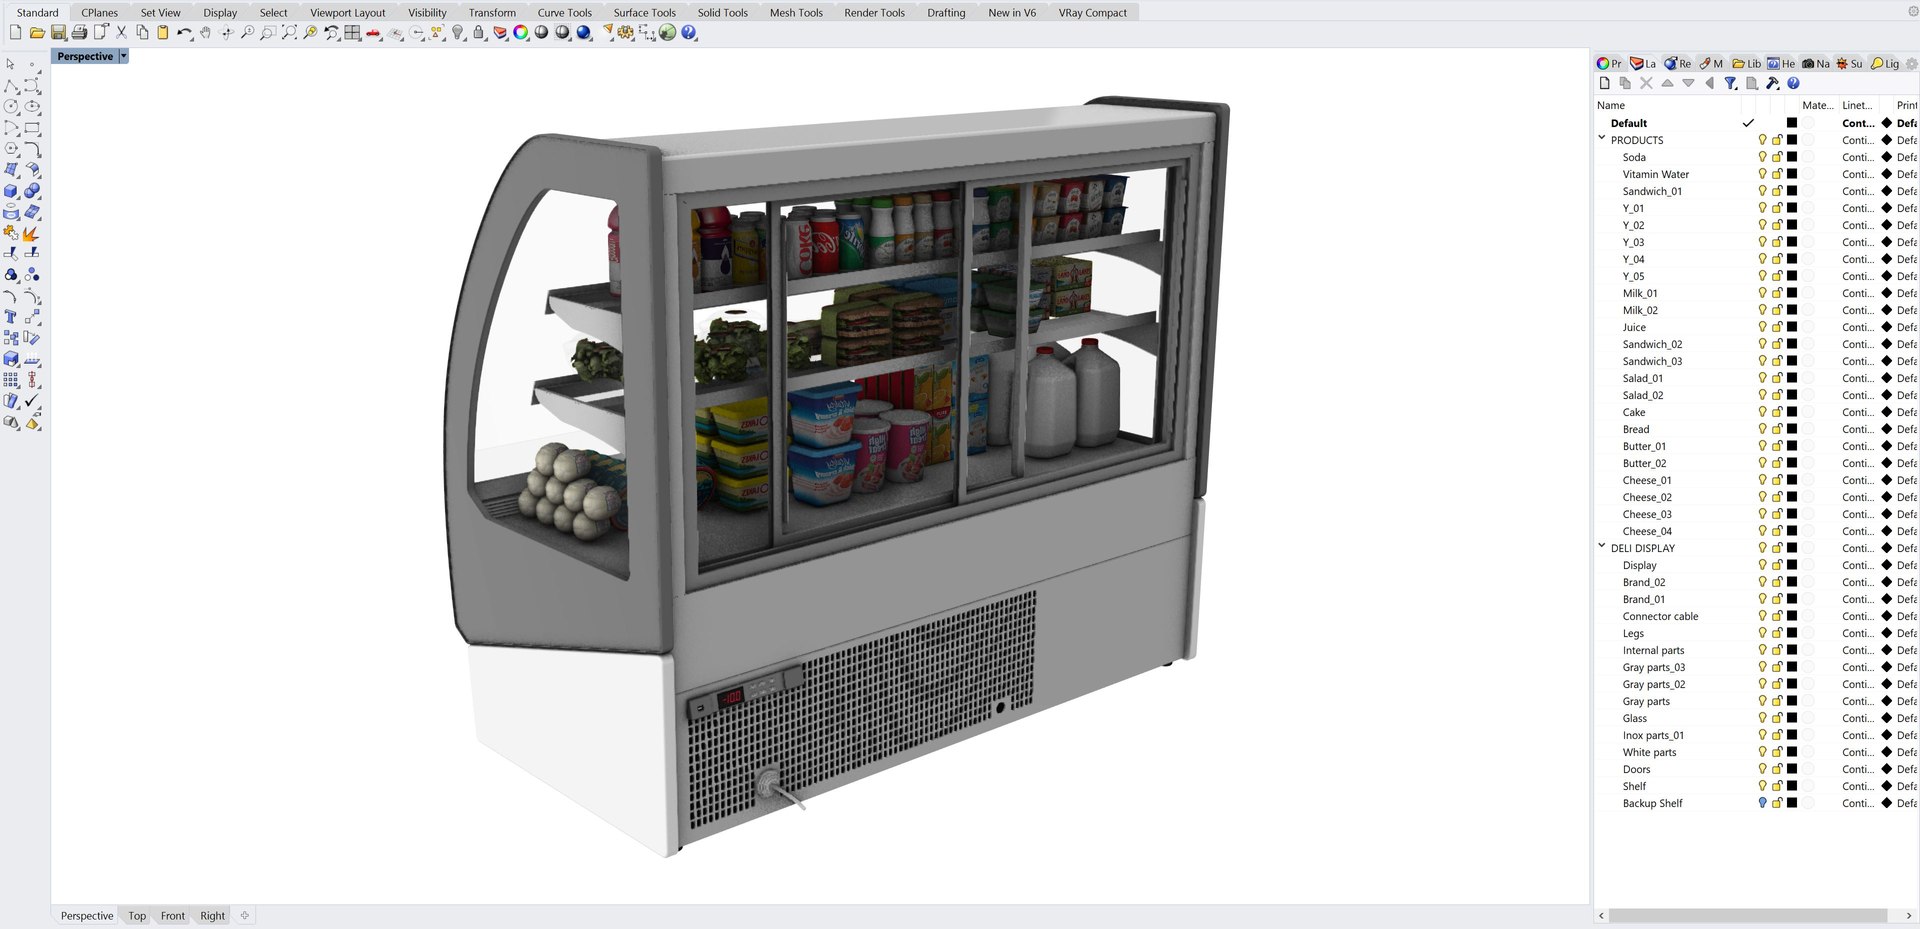The image size is (1920, 929).
Task: Toggle lock icon of Doors layer
Action: 1777,769
